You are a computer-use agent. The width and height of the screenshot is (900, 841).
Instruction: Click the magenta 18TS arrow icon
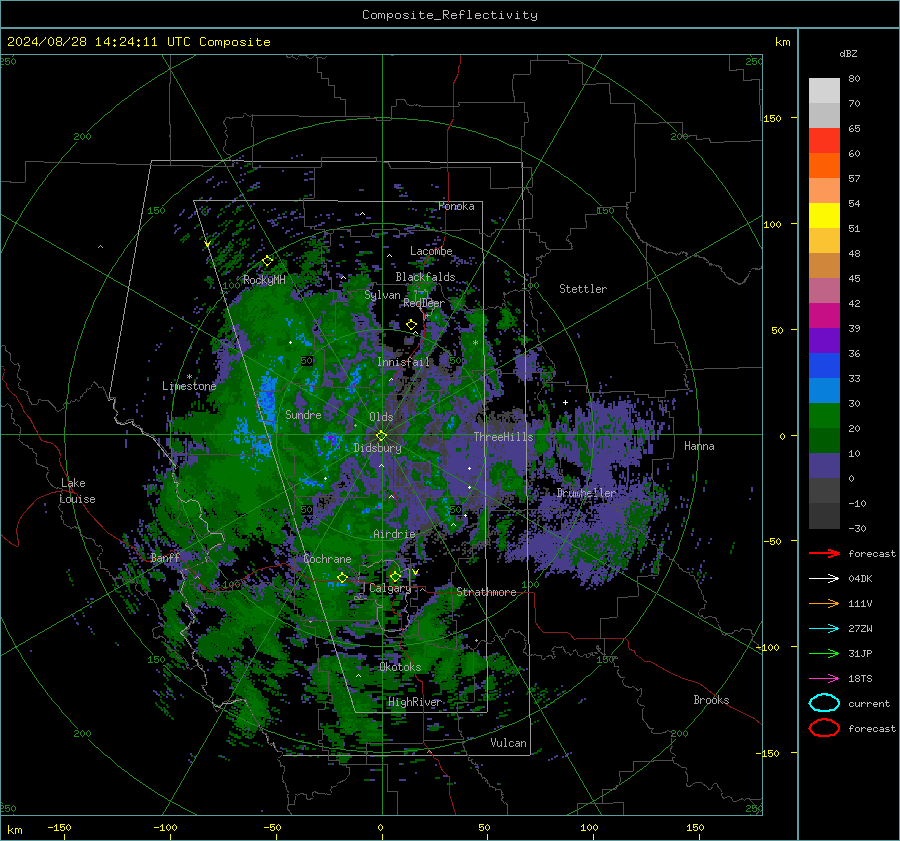point(824,679)
